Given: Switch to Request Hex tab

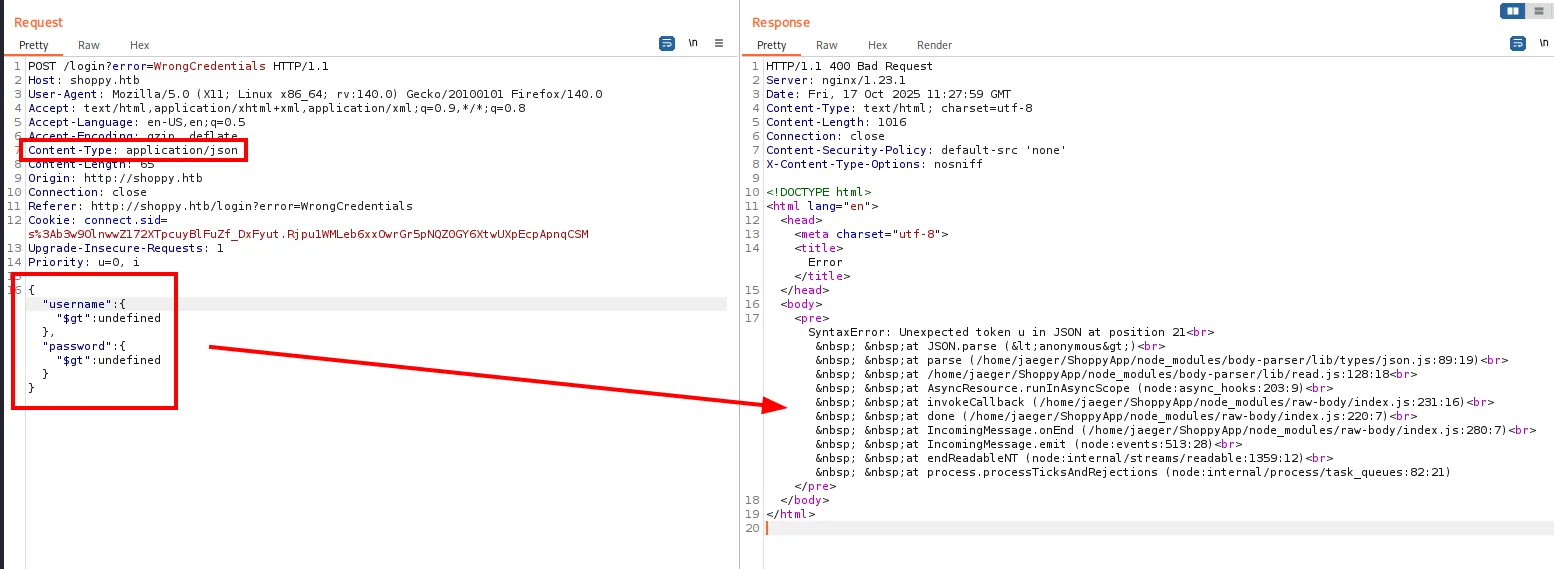Looking at the screenshot, I should tap(139, 45).
